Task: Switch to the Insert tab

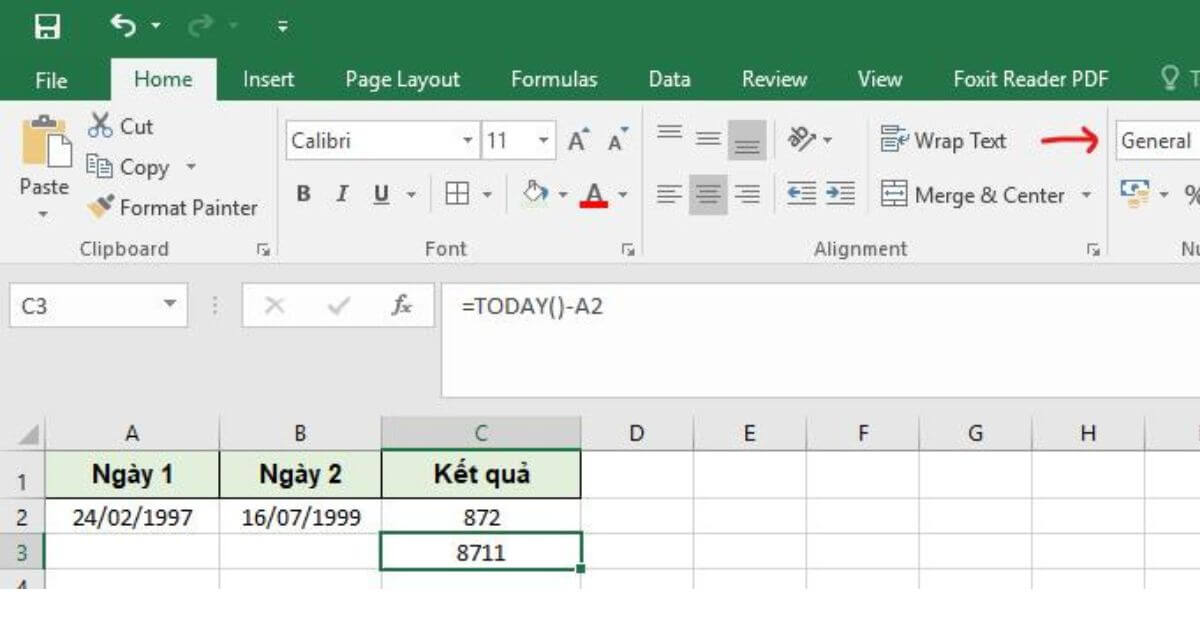Action: click(x=269, y=80)
